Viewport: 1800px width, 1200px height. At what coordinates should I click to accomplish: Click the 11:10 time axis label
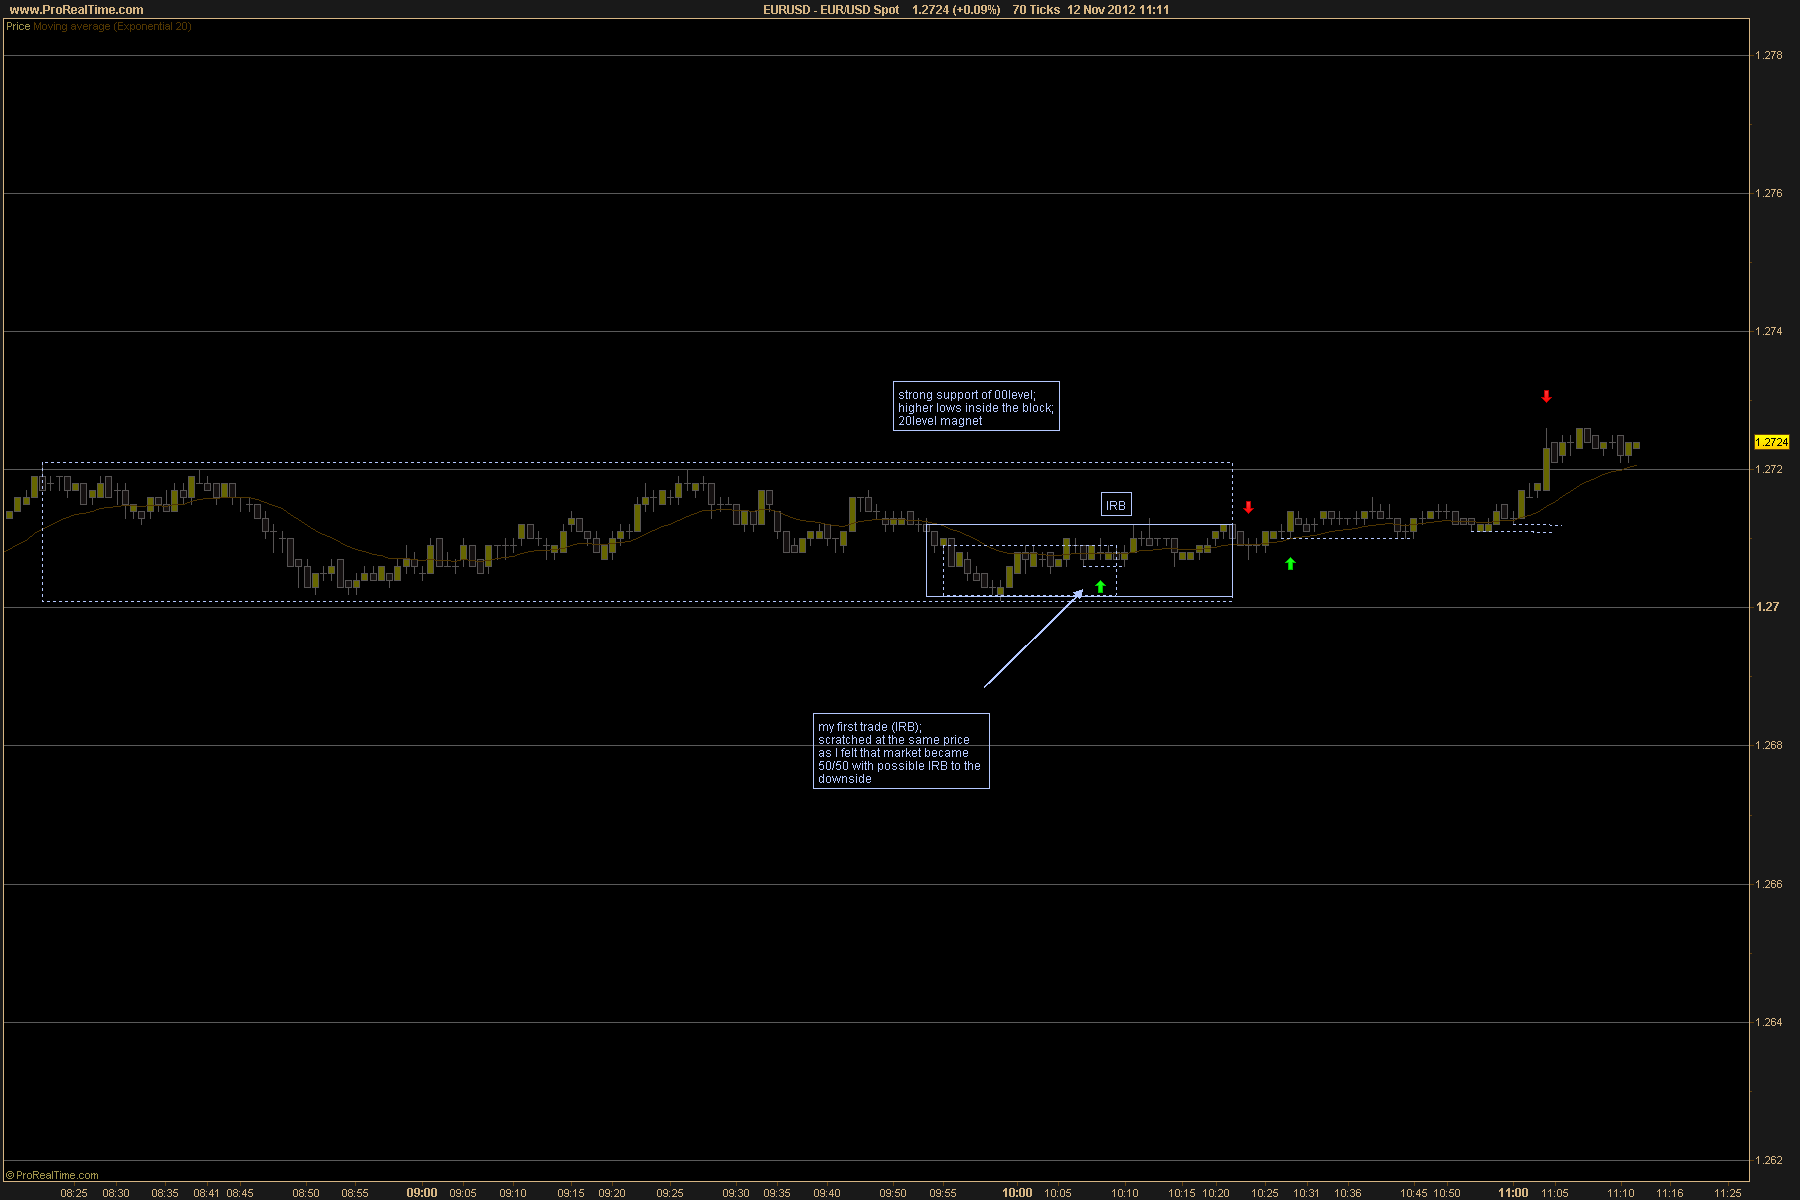pyautogui.click(x=1621, y=1193)
